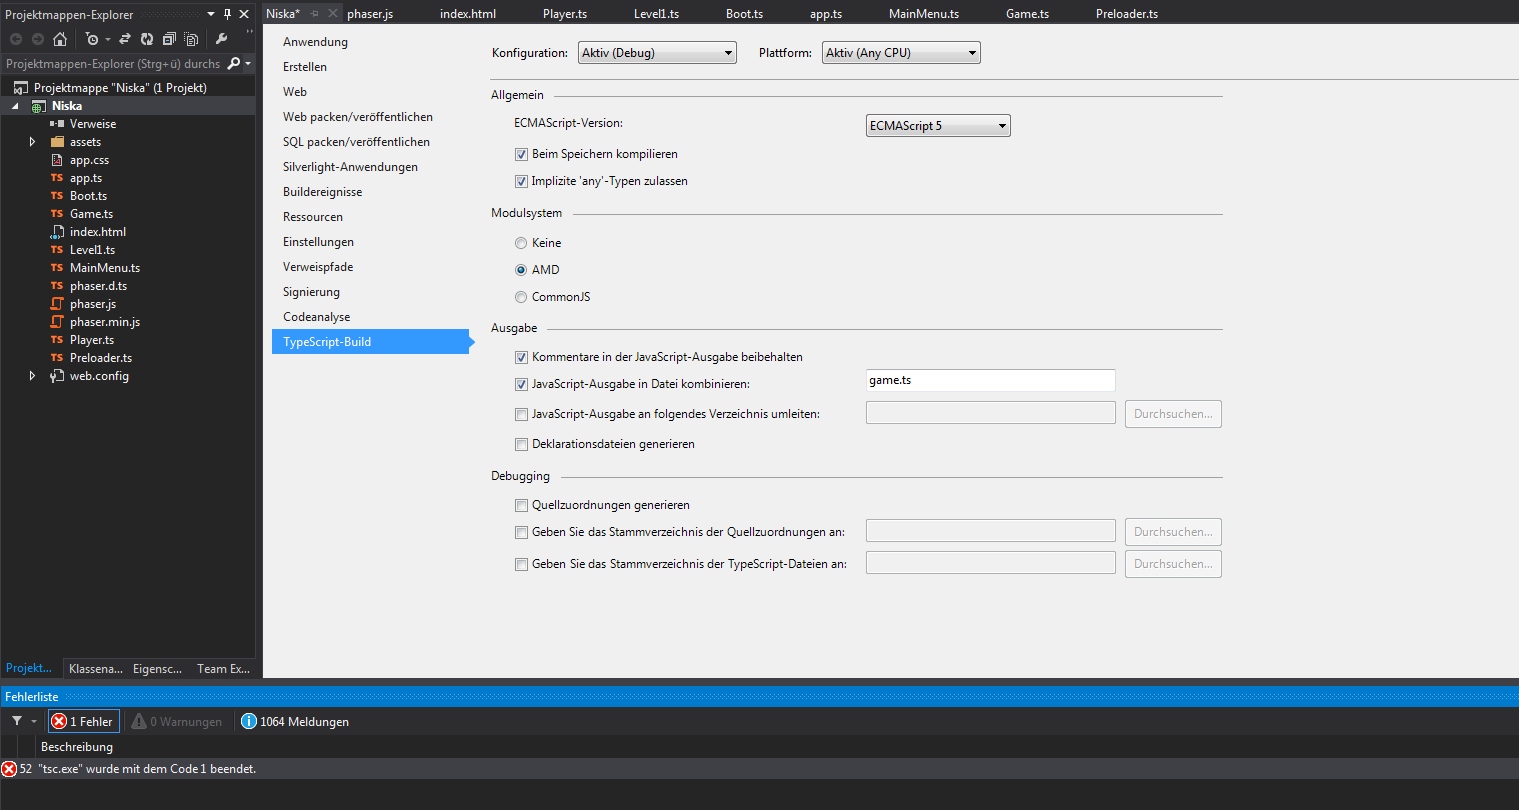Expand the assets folder node
The image size is (1519, 810).
32,142
